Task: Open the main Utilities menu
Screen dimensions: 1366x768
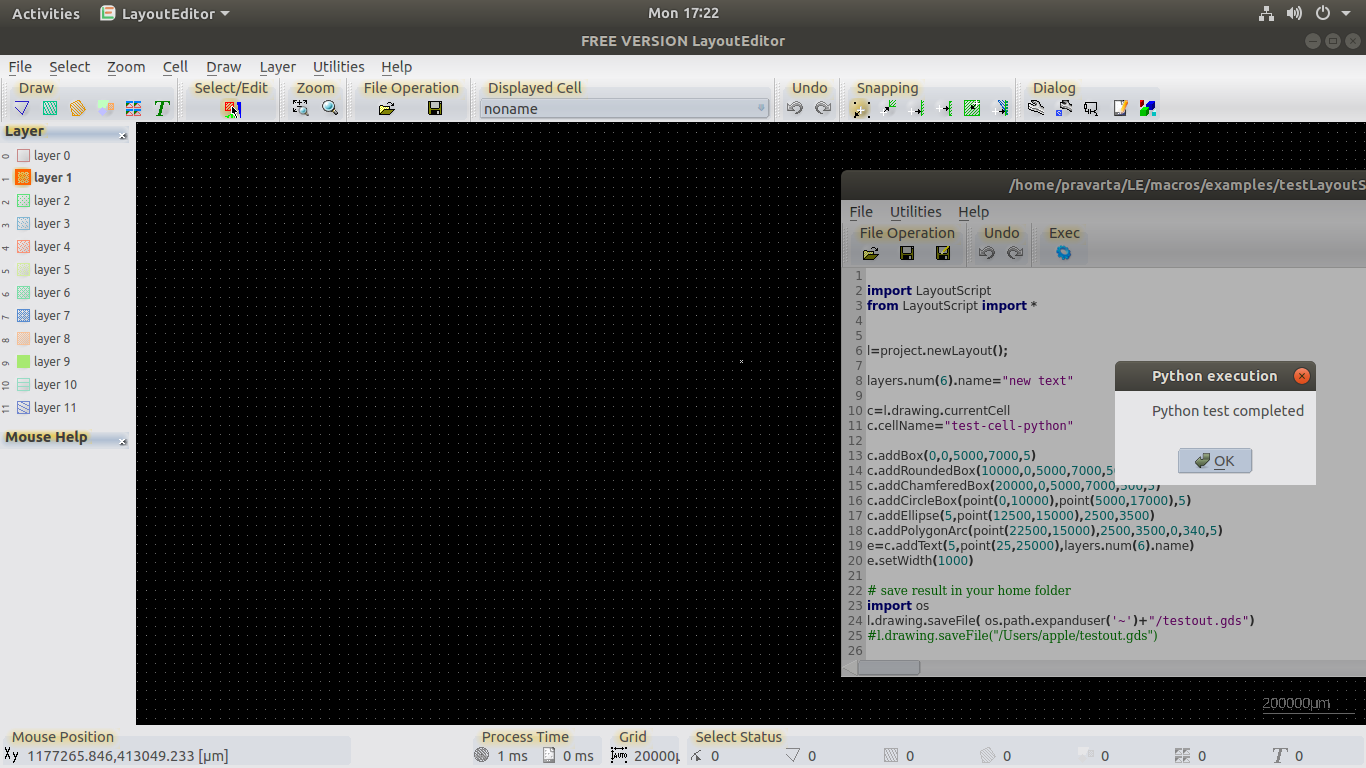Action: pos(339,67)
